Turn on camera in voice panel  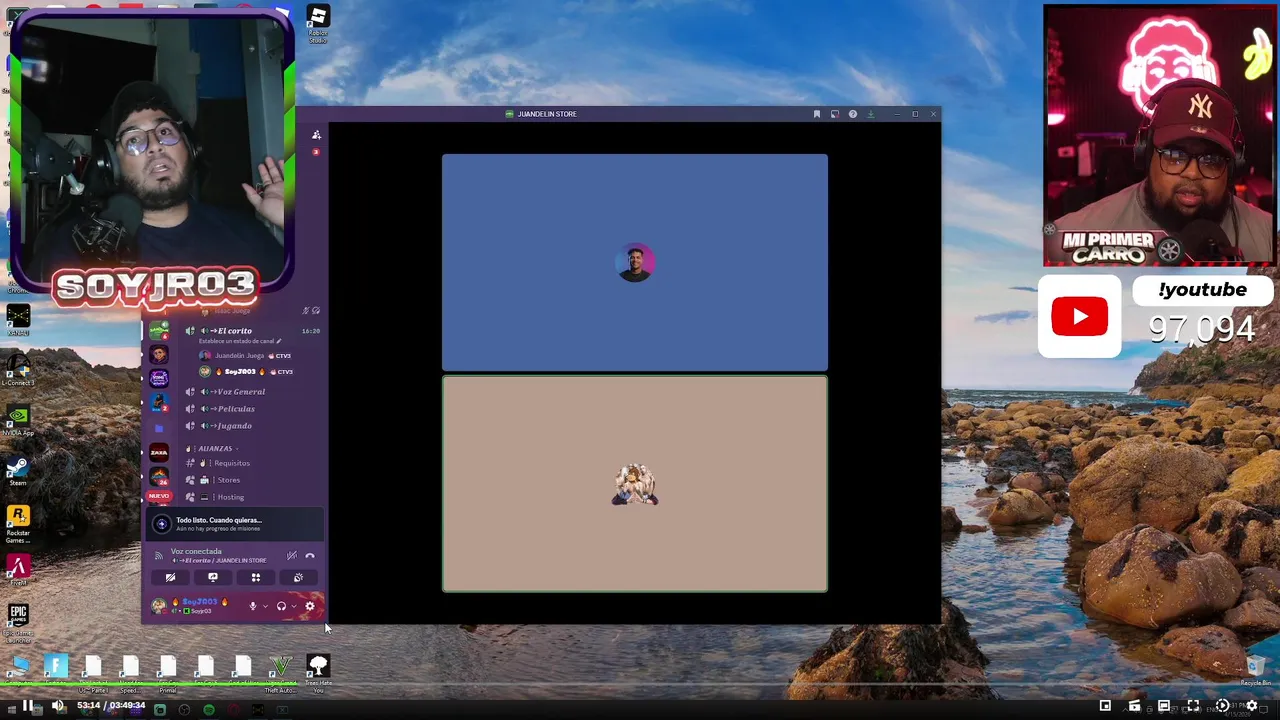pos(170,577)
